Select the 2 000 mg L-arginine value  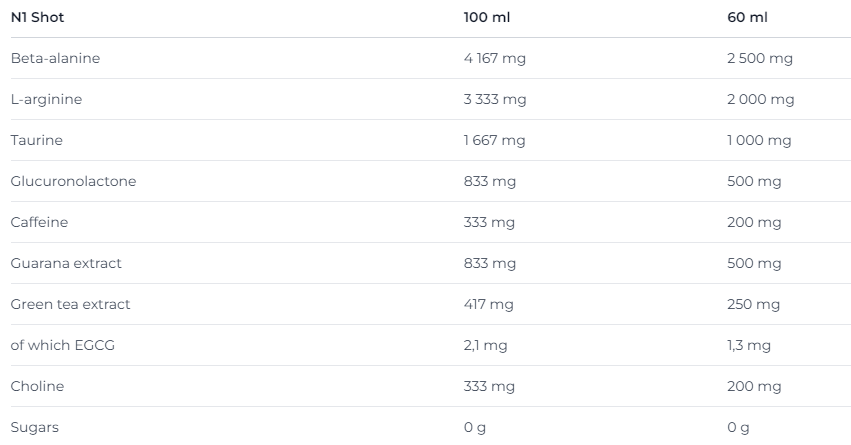[x=761, y=99]
